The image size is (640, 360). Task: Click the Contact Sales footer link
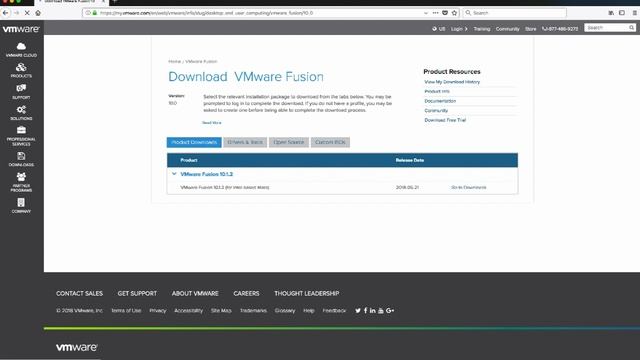coord(79,293)
